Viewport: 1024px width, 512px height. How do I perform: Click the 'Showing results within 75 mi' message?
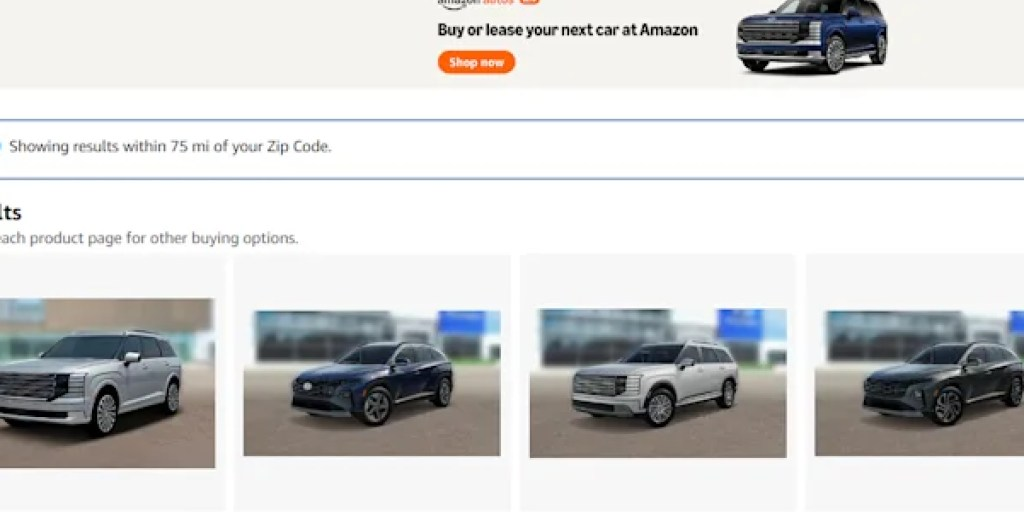[x=170, y=147]
